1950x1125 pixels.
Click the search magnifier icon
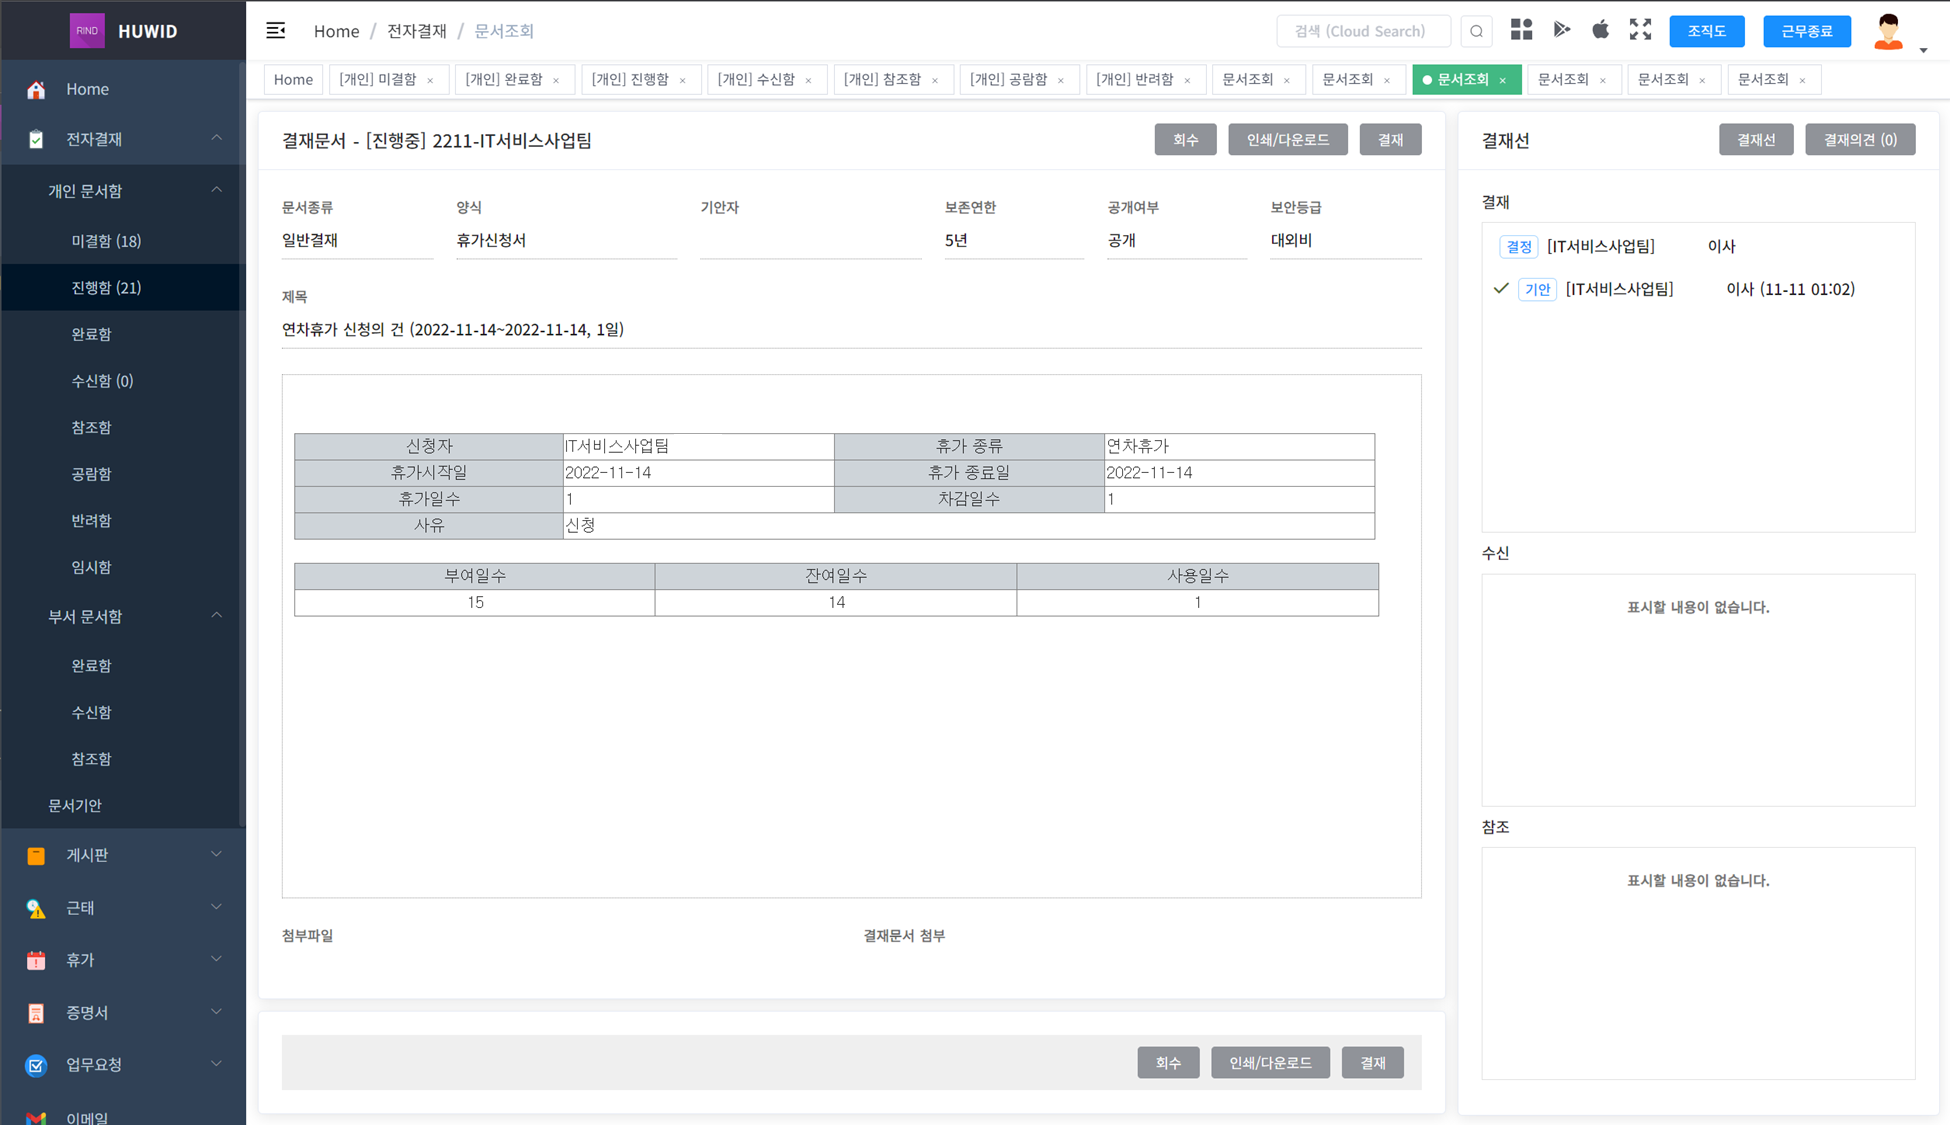1476,31
